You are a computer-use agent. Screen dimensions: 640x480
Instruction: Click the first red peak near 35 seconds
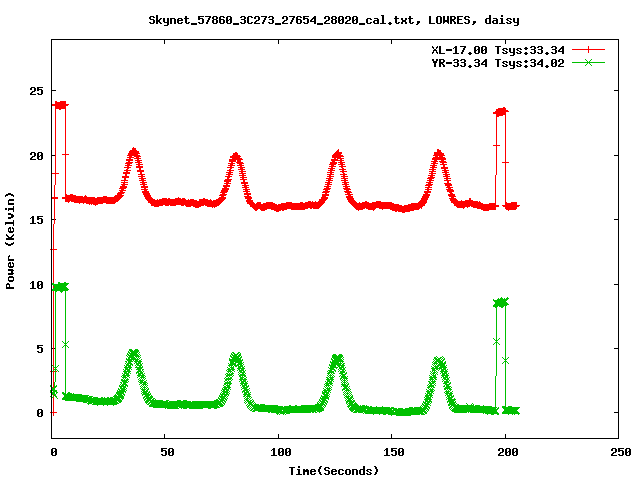(x=133, y=153)
